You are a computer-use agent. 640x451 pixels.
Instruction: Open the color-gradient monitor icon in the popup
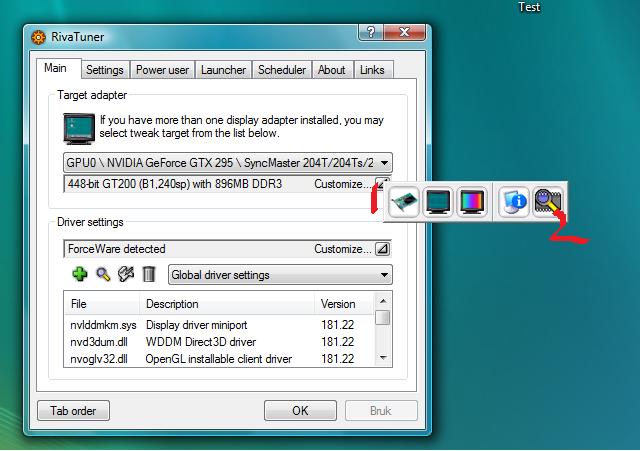point(472,202)
